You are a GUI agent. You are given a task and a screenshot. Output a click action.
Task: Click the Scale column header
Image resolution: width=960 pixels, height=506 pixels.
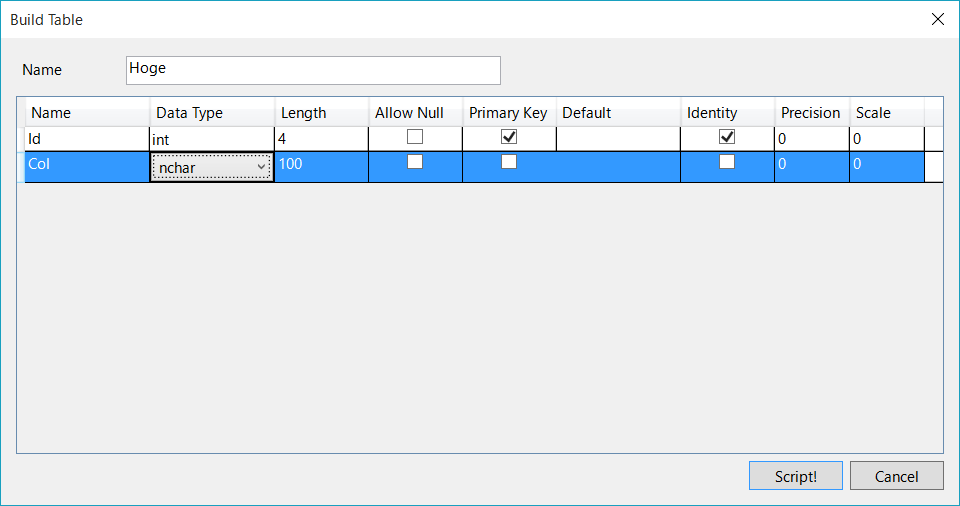(887, 113)
